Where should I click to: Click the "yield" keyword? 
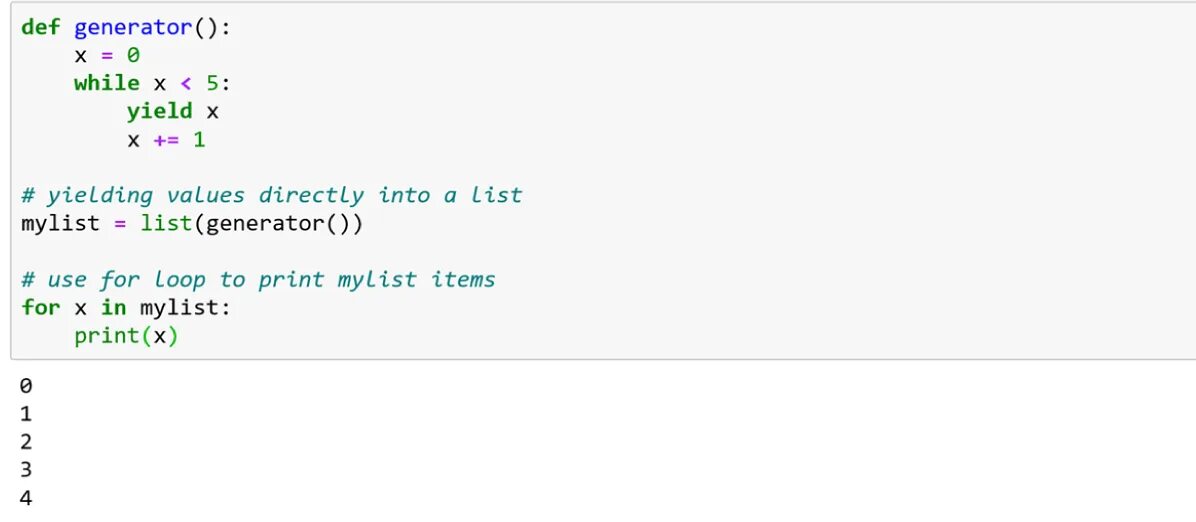(x=159, y=111)
